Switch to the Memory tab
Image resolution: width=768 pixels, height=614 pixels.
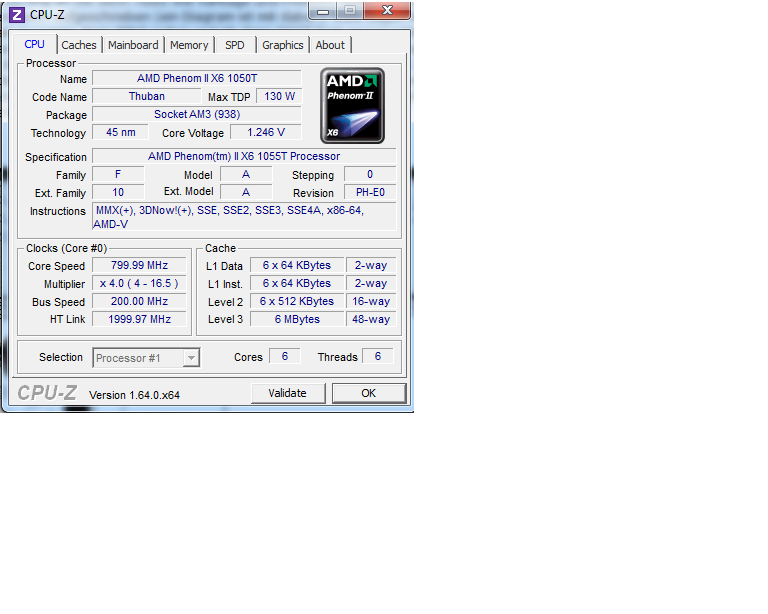pos(189,45)
